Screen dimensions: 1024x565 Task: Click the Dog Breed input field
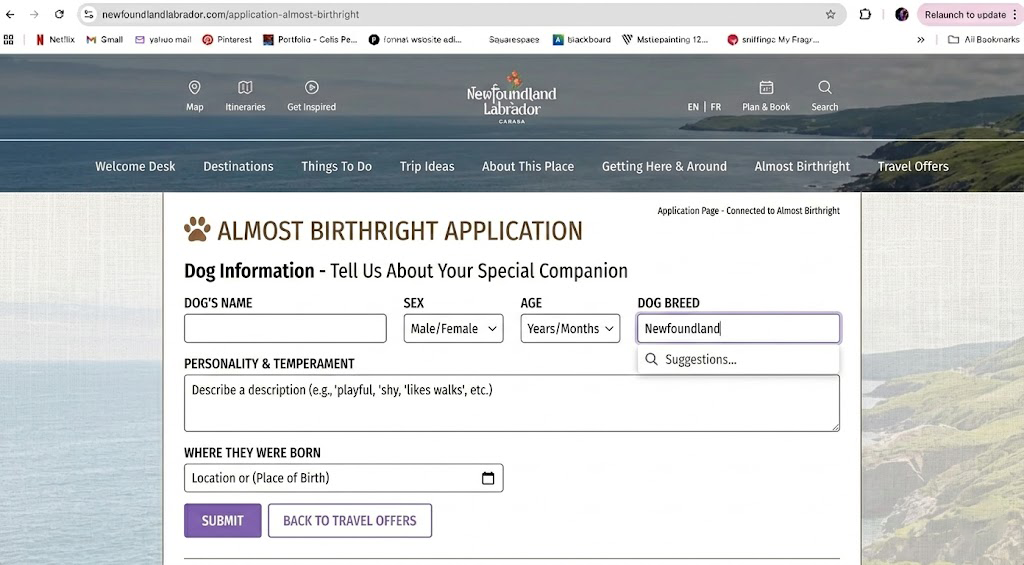739,329
